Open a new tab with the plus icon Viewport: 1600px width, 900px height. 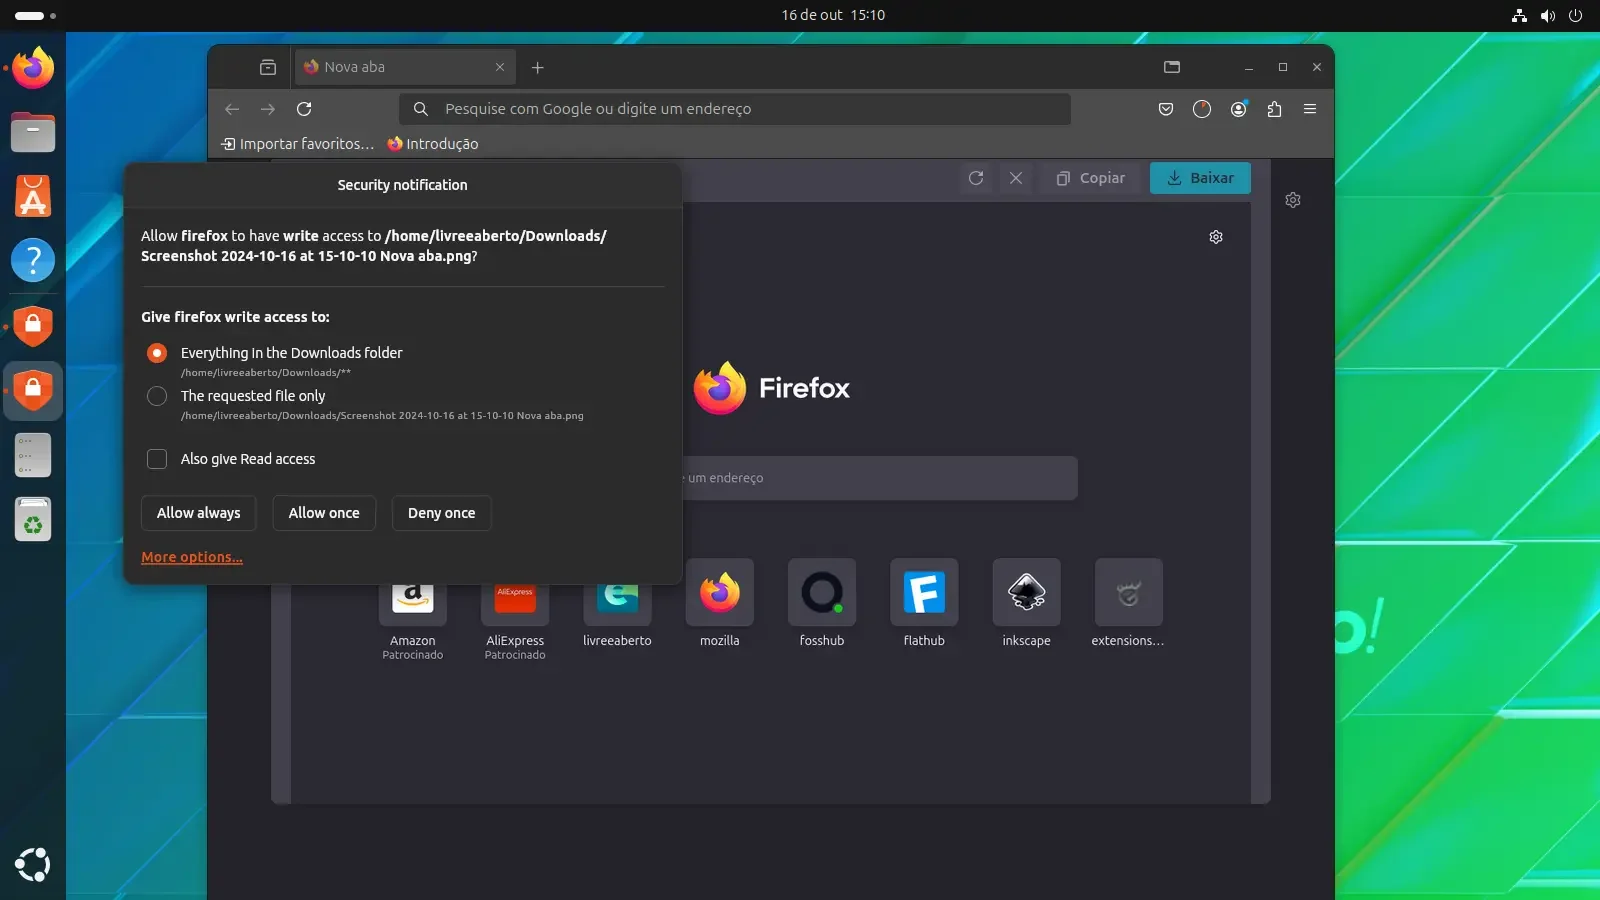click(x=537, y=67)
